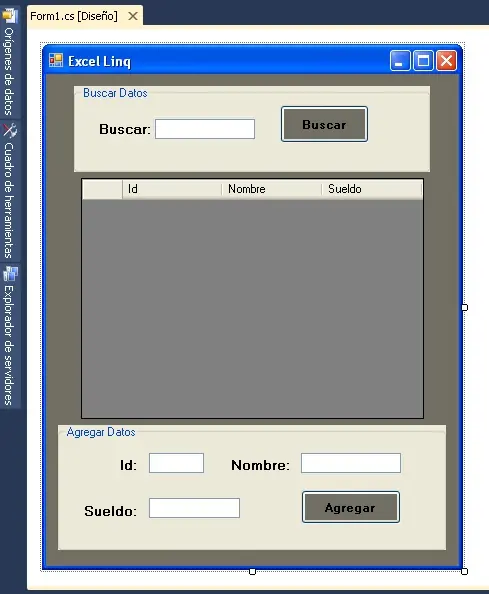
Task: Close the Excel Linq form window
Action: pyautogui.click(x=446, y=61)
